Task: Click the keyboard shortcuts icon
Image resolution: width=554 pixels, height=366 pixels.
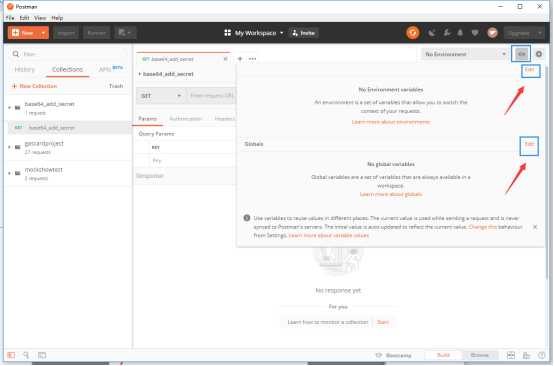Action: pyautogui.click(x=526, y=355)
